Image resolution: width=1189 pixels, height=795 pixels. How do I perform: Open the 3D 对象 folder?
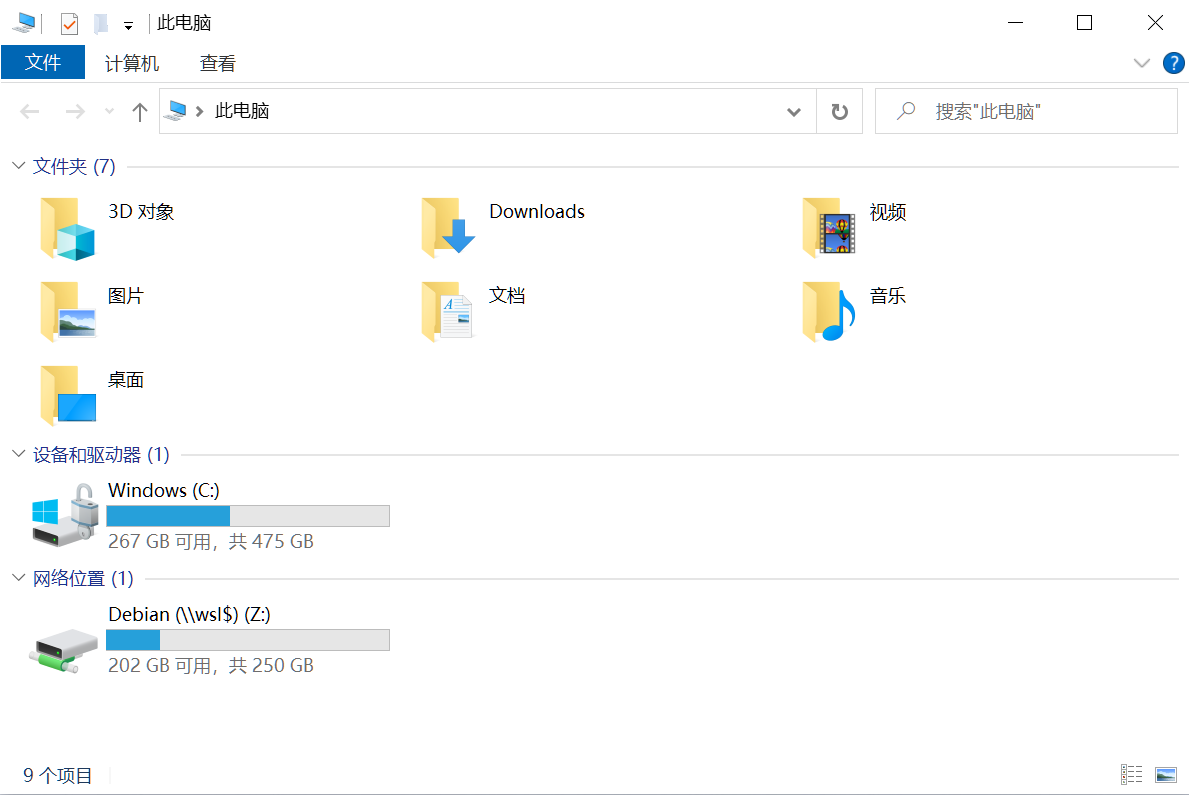(68, 228)
